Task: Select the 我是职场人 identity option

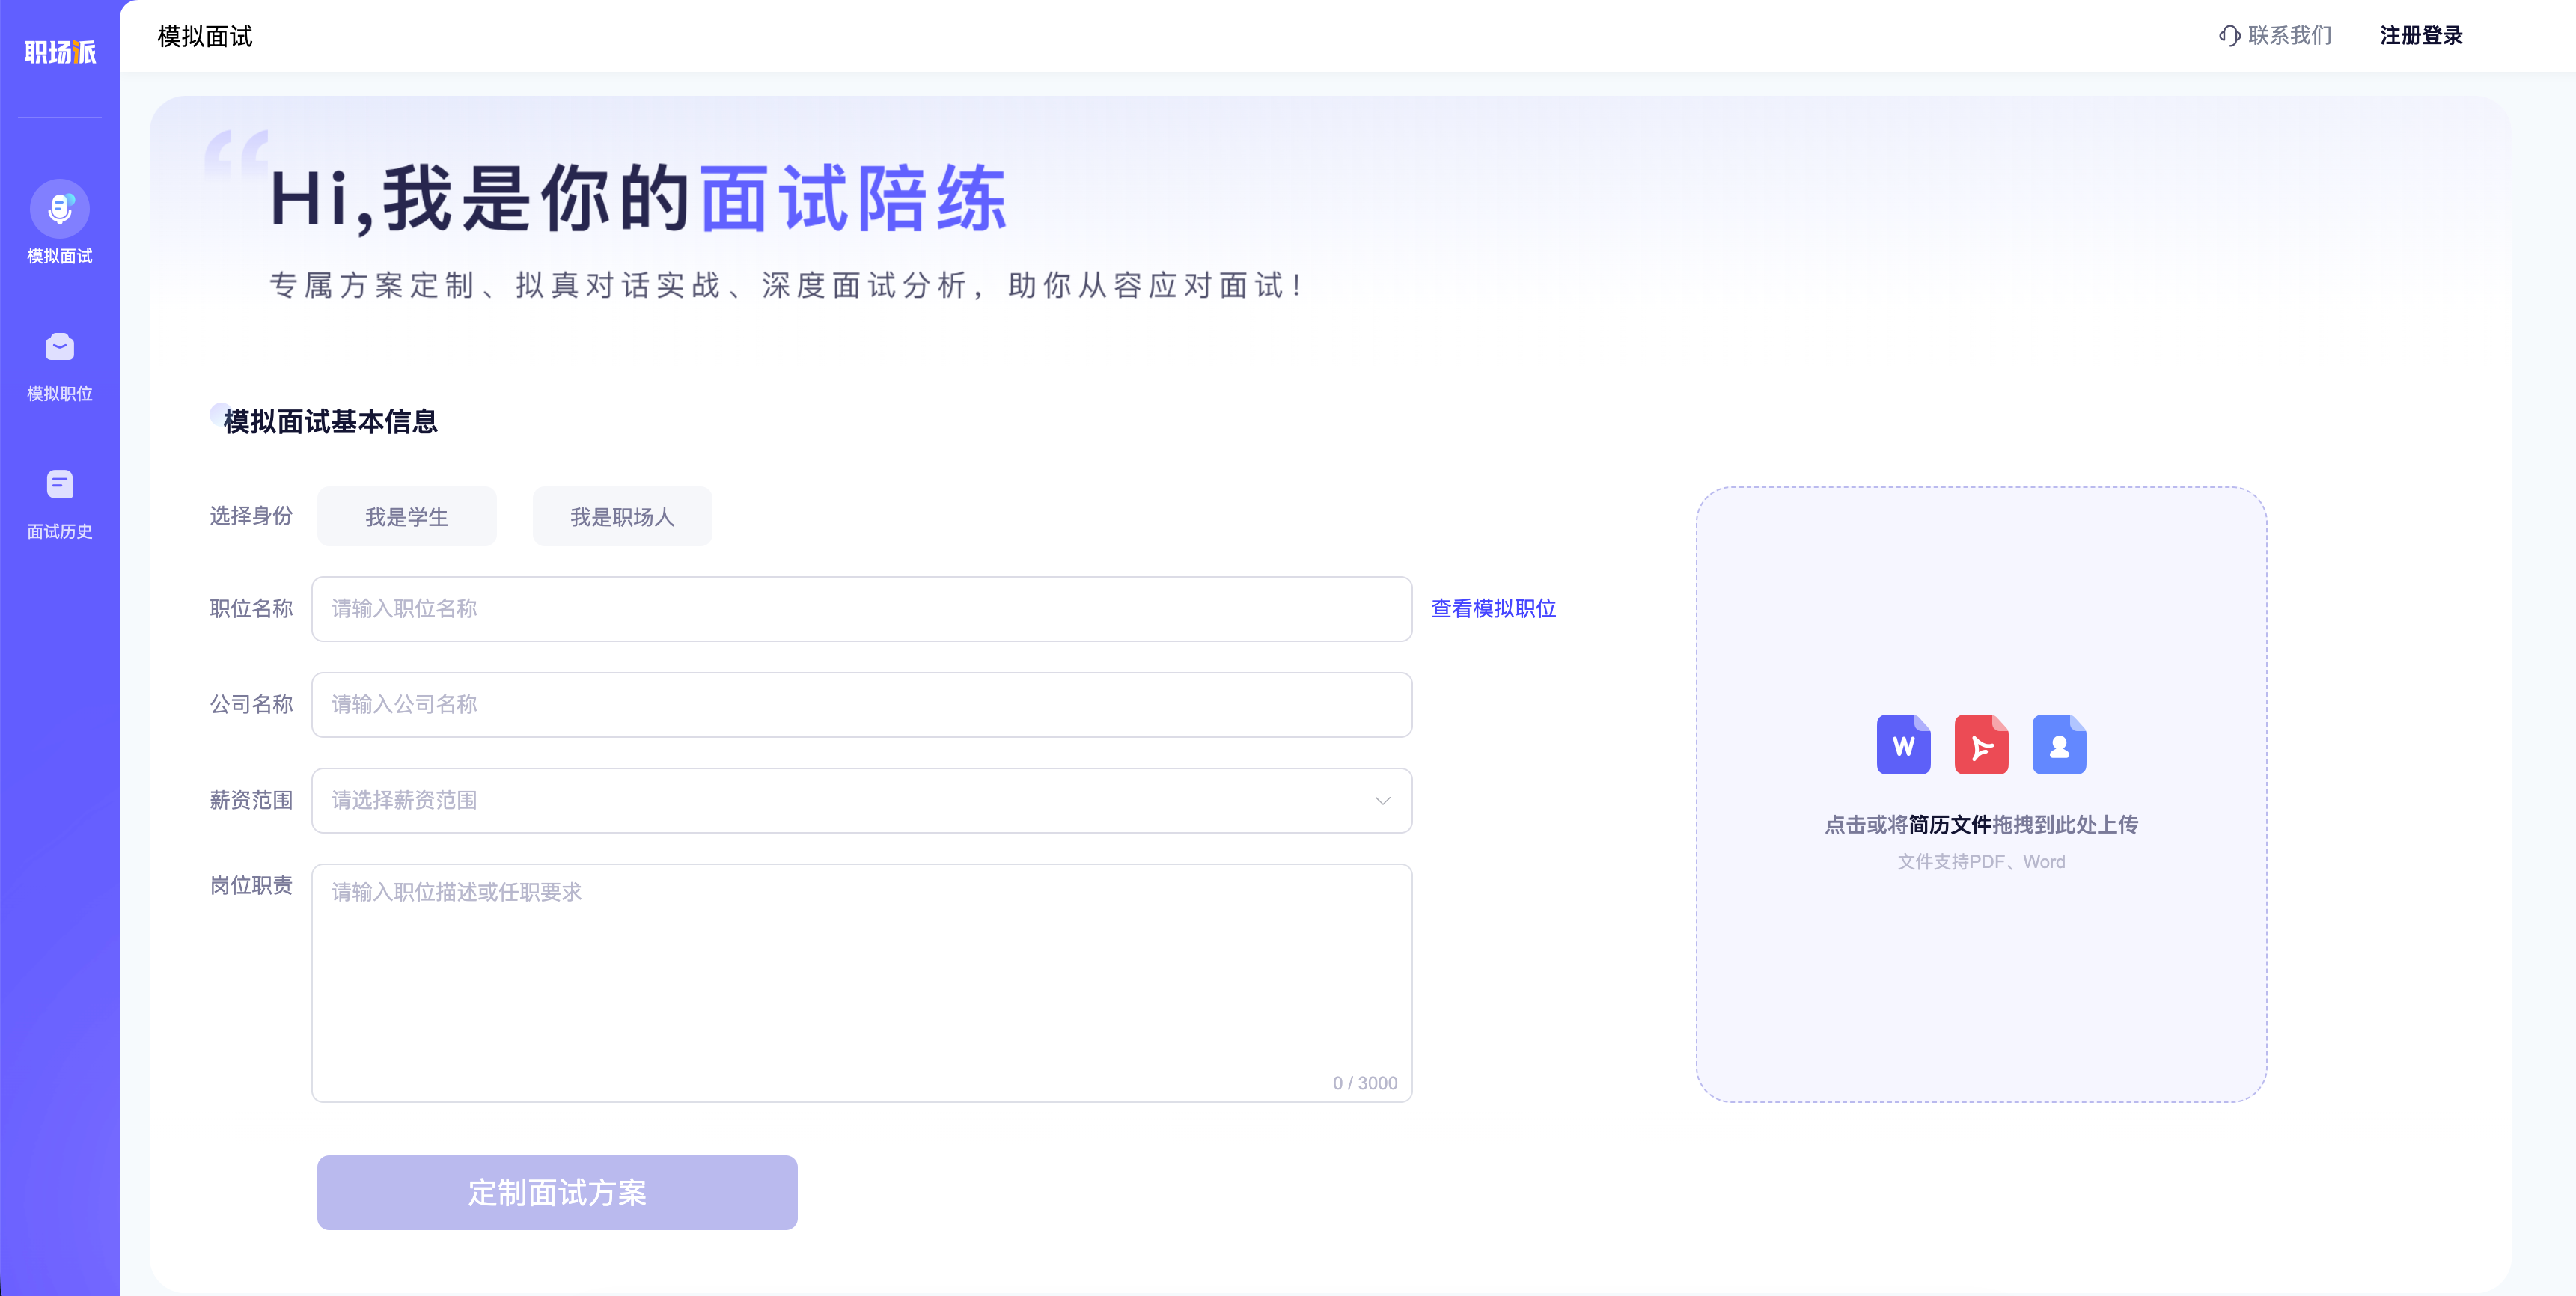Action: (x=622, y=517)
